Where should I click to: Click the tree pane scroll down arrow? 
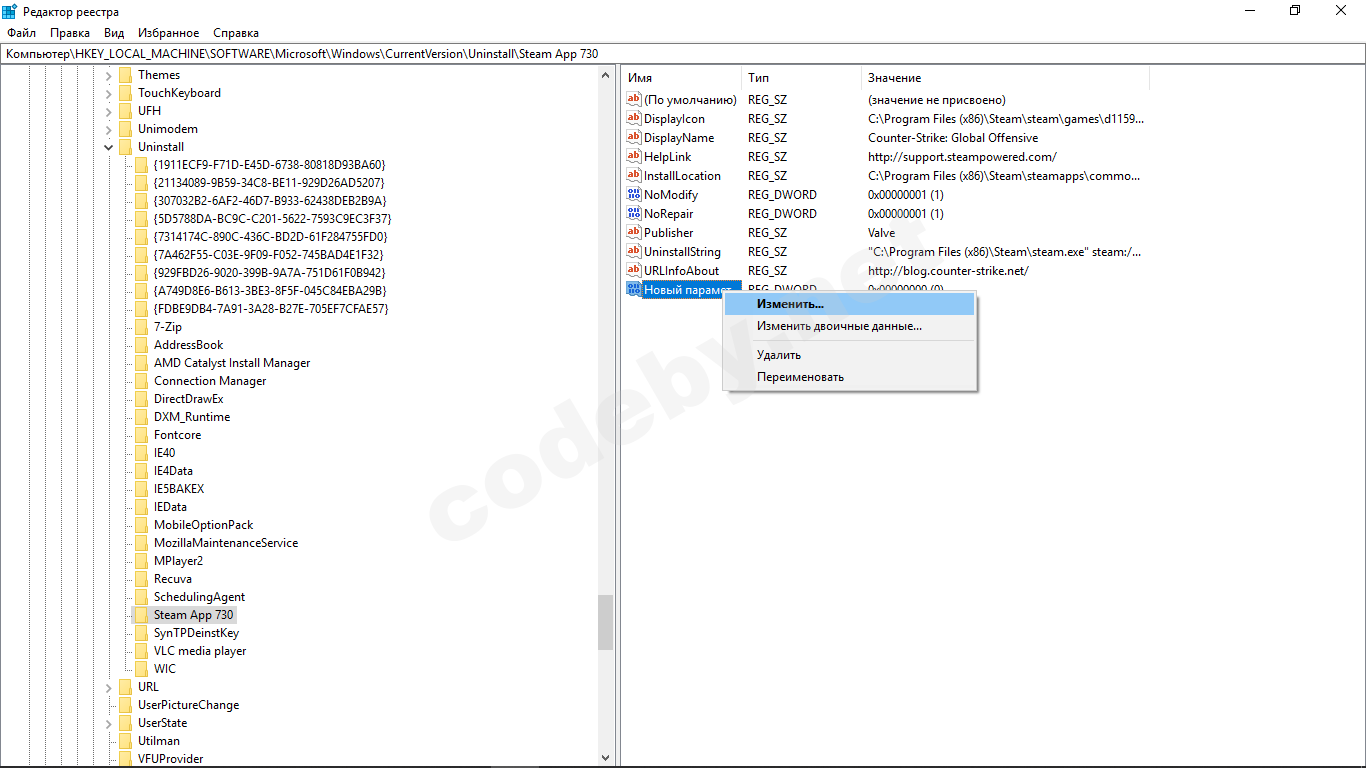point(605,758)
